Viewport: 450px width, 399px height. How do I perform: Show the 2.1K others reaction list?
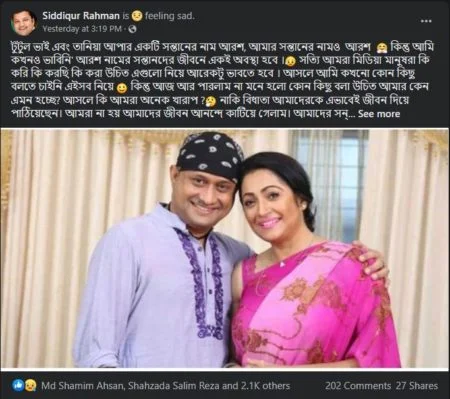point(266,386)
